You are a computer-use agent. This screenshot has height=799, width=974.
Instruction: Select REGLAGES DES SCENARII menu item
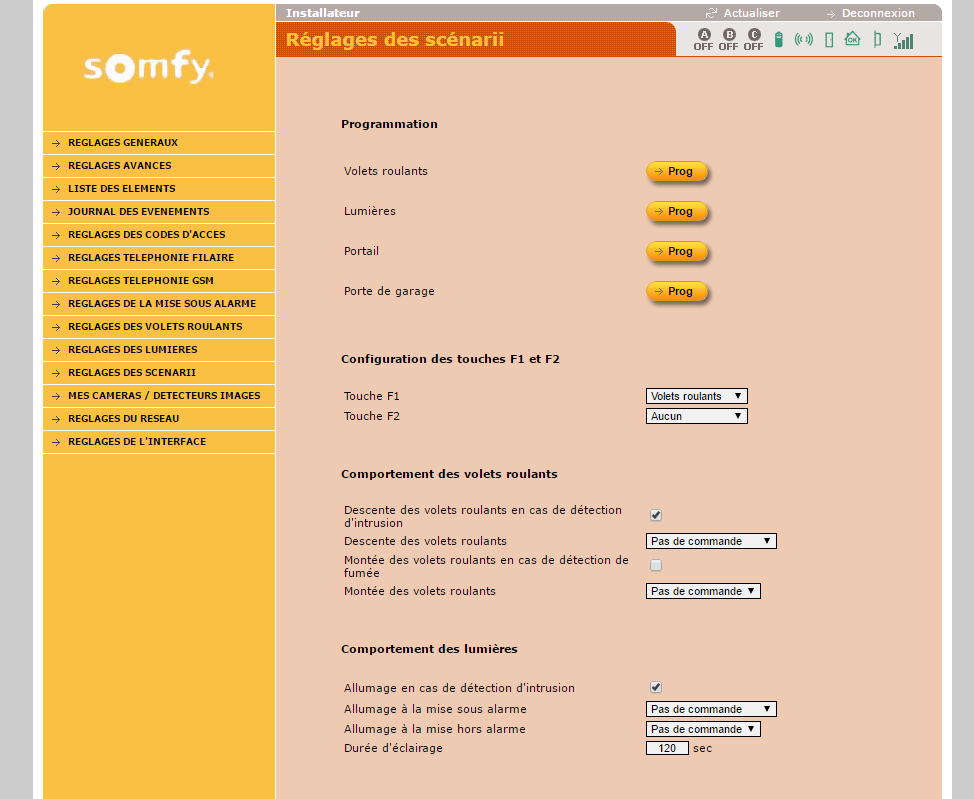click(x=159, y=373)
